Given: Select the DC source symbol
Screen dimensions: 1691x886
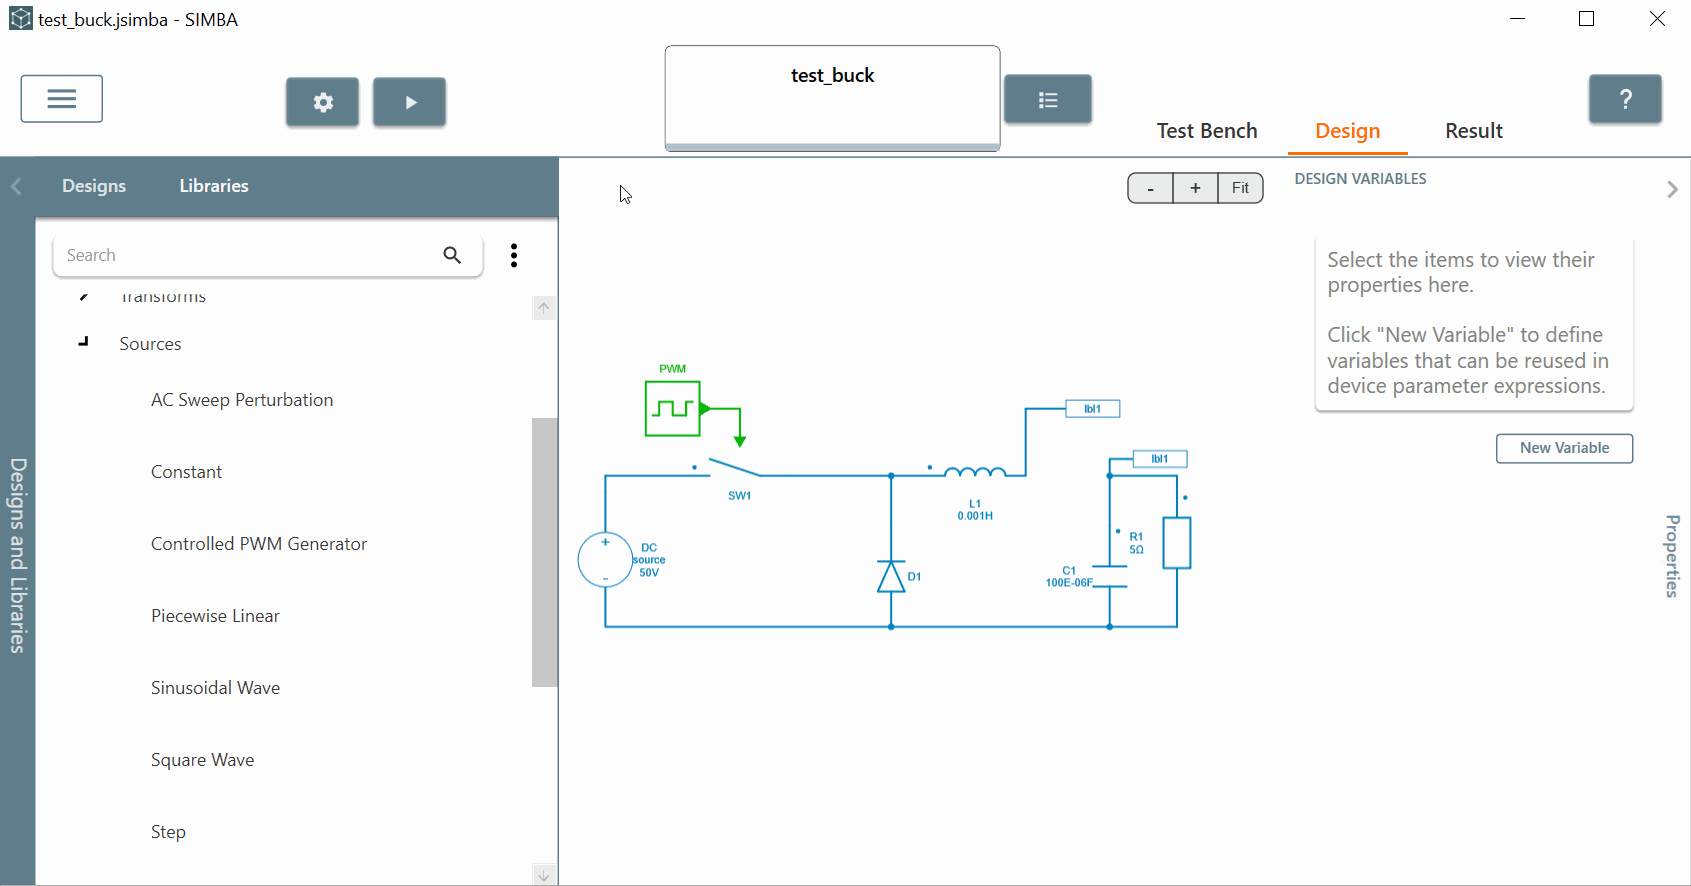Looking at the screenshot, I should (605, 560).
